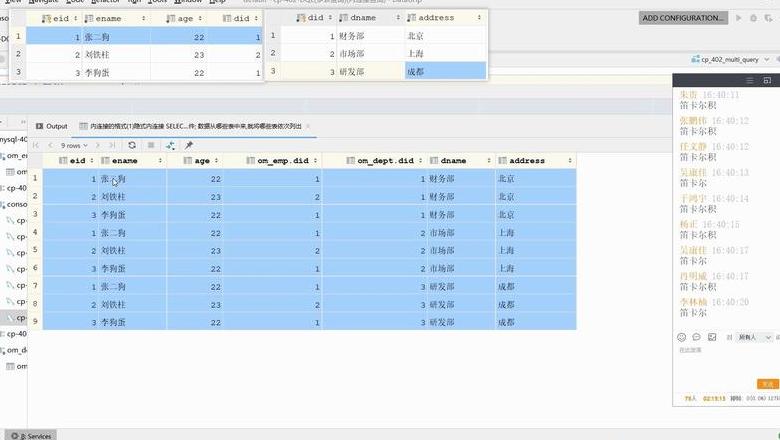This screenshot has height=440, width=780.
Task: Open the Tools menu
Action: (x=158, y=1)
